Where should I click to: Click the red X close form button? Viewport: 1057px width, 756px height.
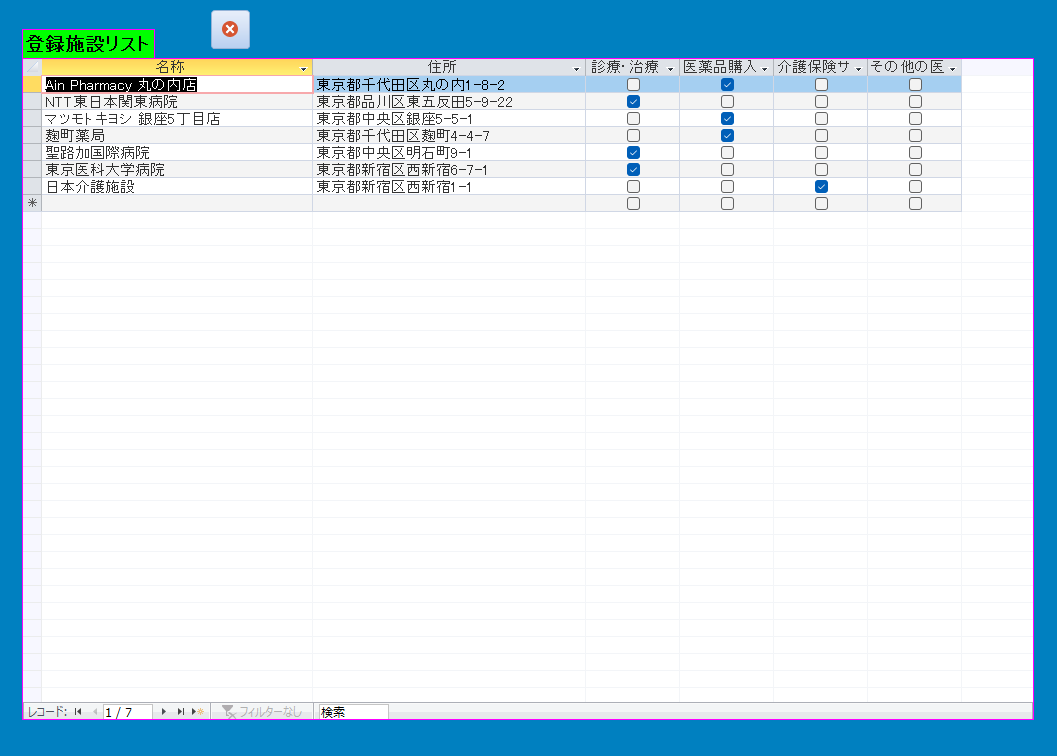(230, 29)
